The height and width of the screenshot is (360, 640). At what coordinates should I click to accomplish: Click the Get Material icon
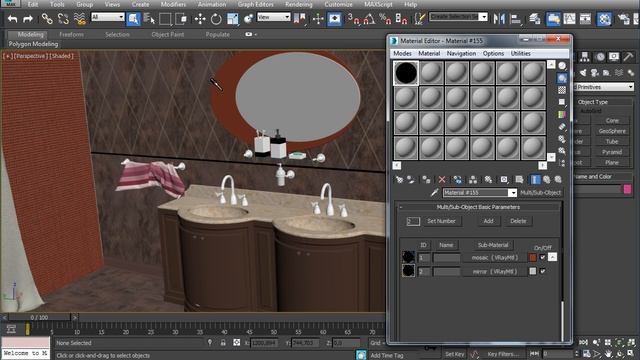[399, 180]
